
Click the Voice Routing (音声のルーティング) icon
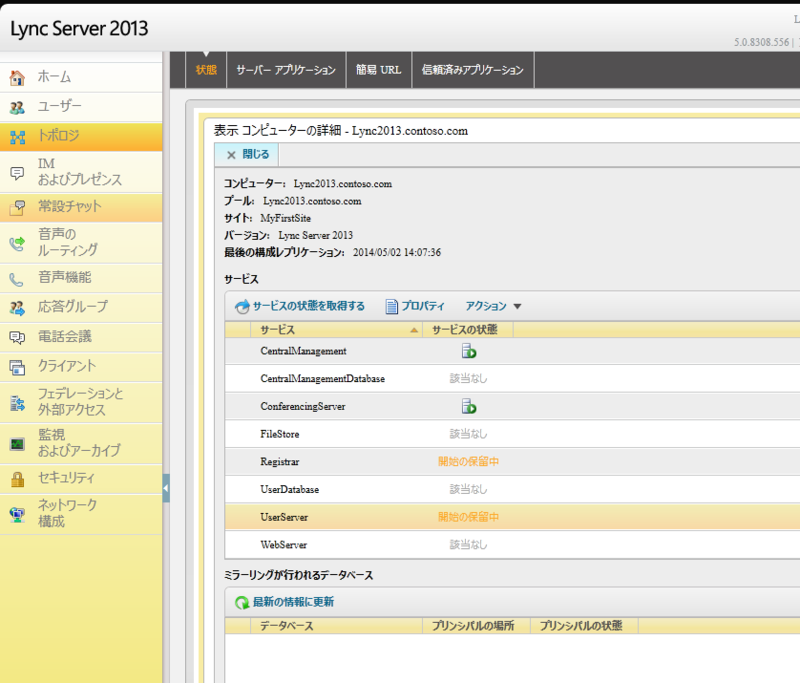pyautogui.click(x=17, y=243)
